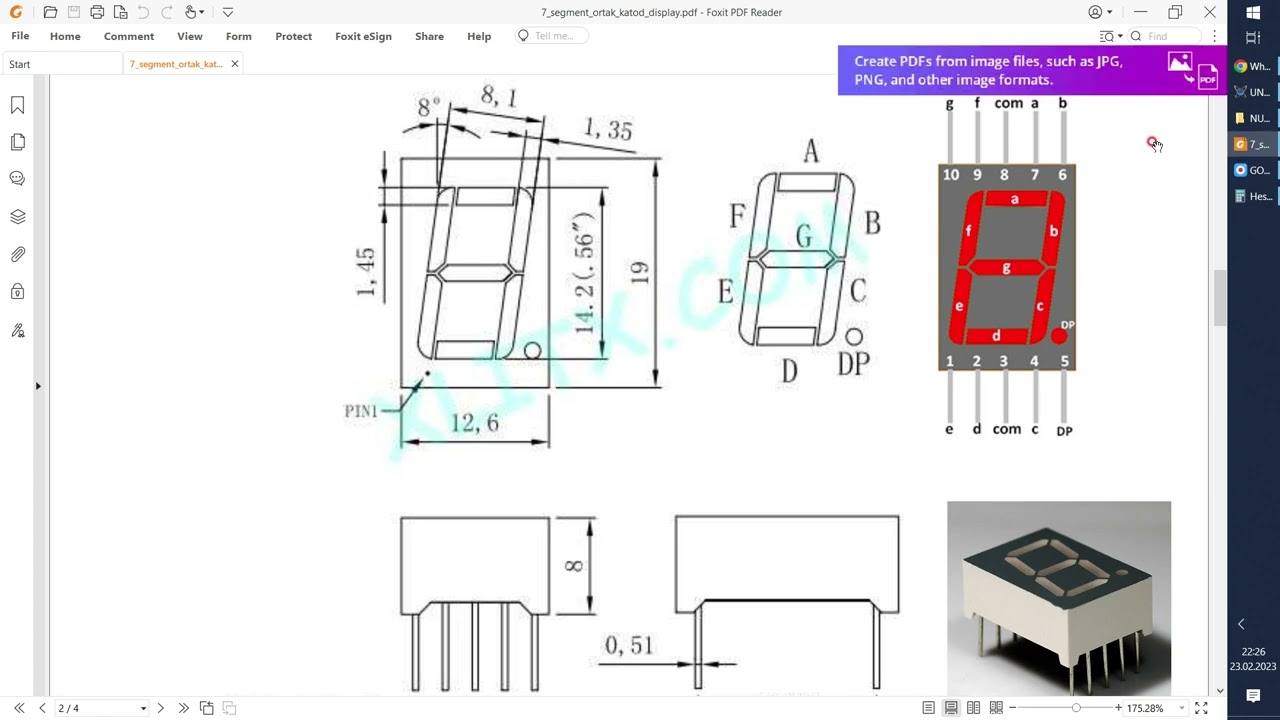The height and width of the screenshot is (720, 1280).
Task: Open the Windows Start button
Action: point(1254,13)
